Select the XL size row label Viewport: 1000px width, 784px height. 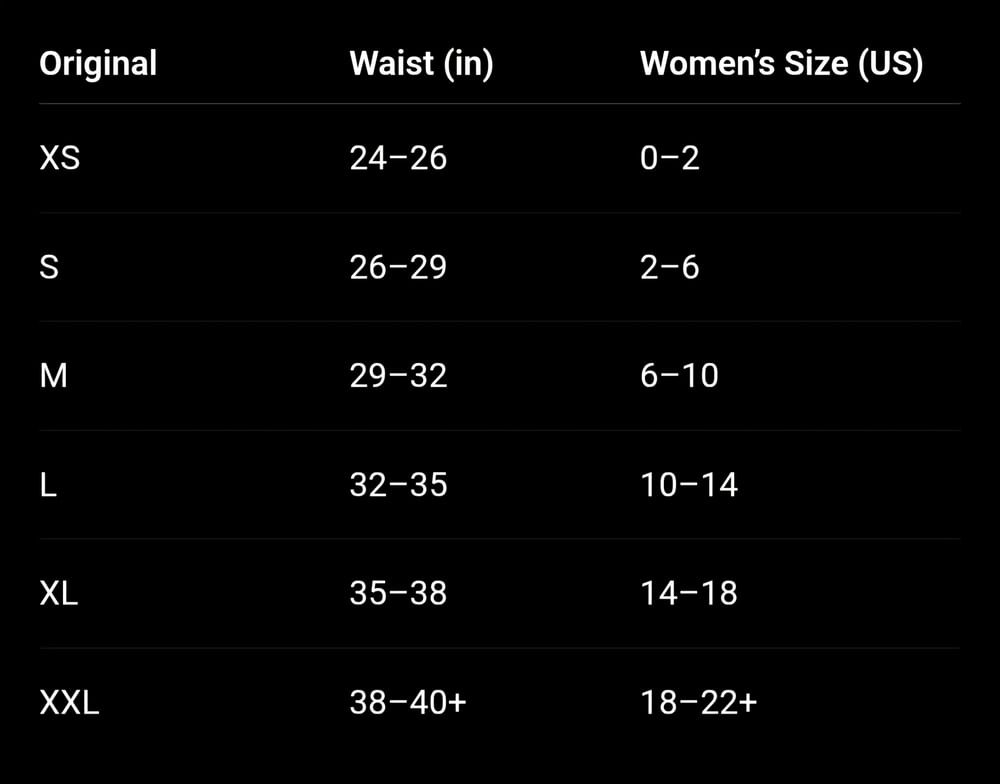pyautogui.click(x=58, y=593)
